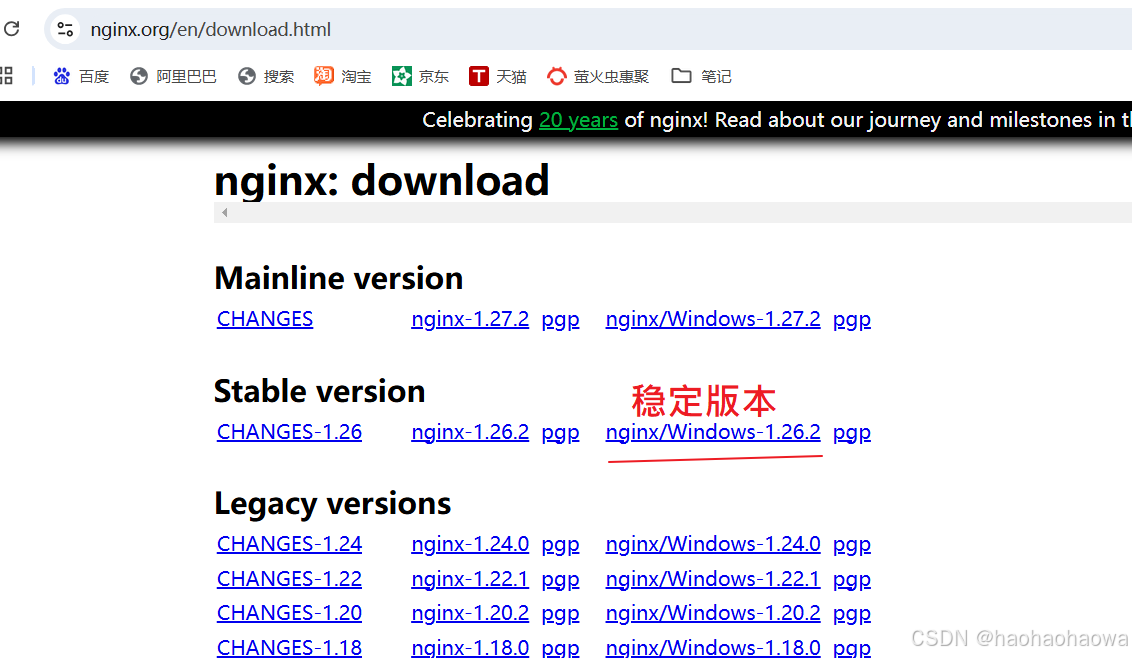Open the 百度 bookmark
Viewport: 1132px width, 658px height.
80,76
